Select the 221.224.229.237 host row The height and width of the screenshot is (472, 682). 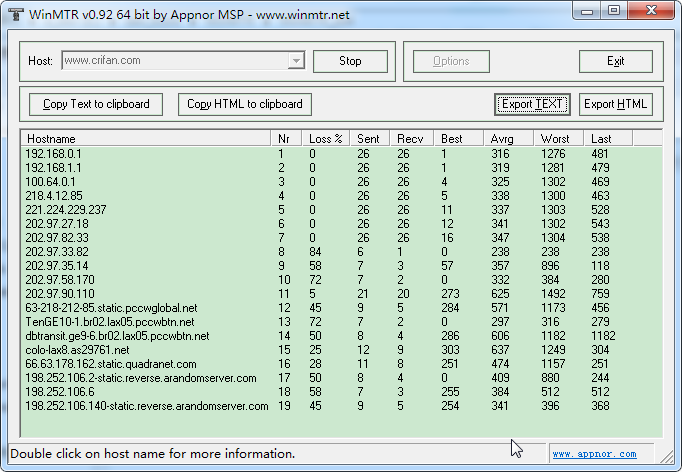click(341, 210)
